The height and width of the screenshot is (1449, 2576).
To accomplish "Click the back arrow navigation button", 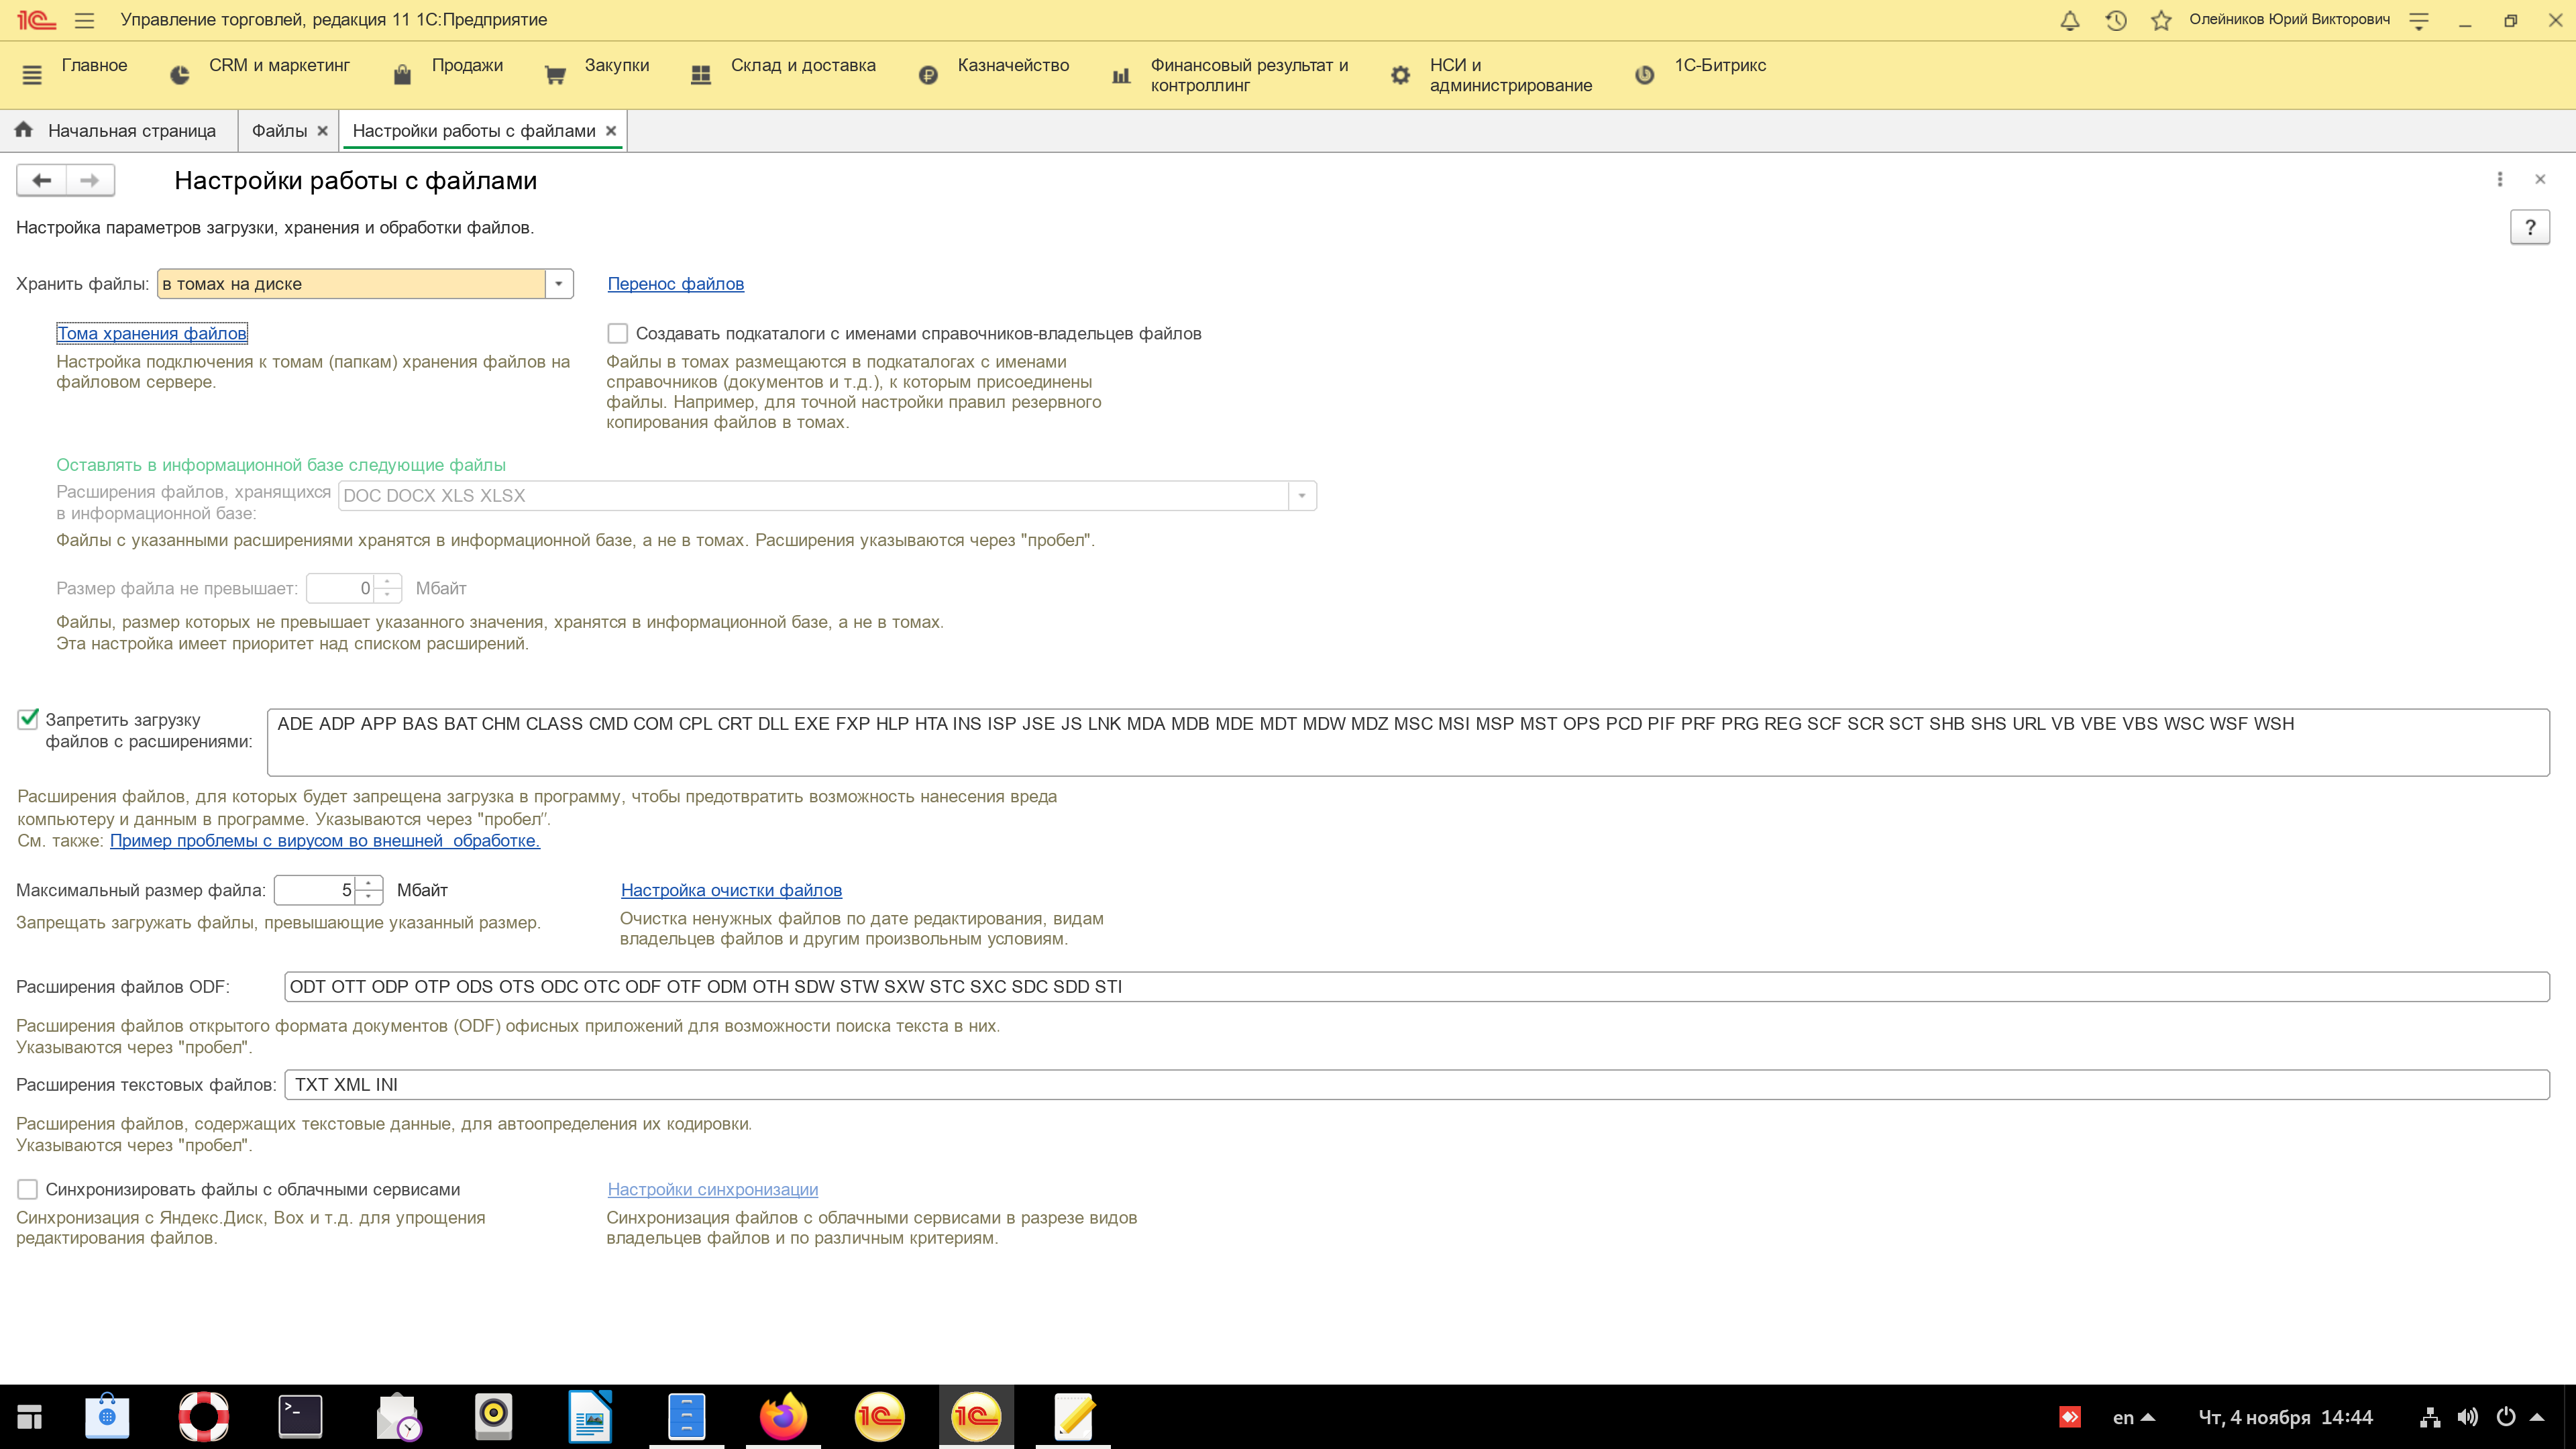I will click(x=42, y=180).
